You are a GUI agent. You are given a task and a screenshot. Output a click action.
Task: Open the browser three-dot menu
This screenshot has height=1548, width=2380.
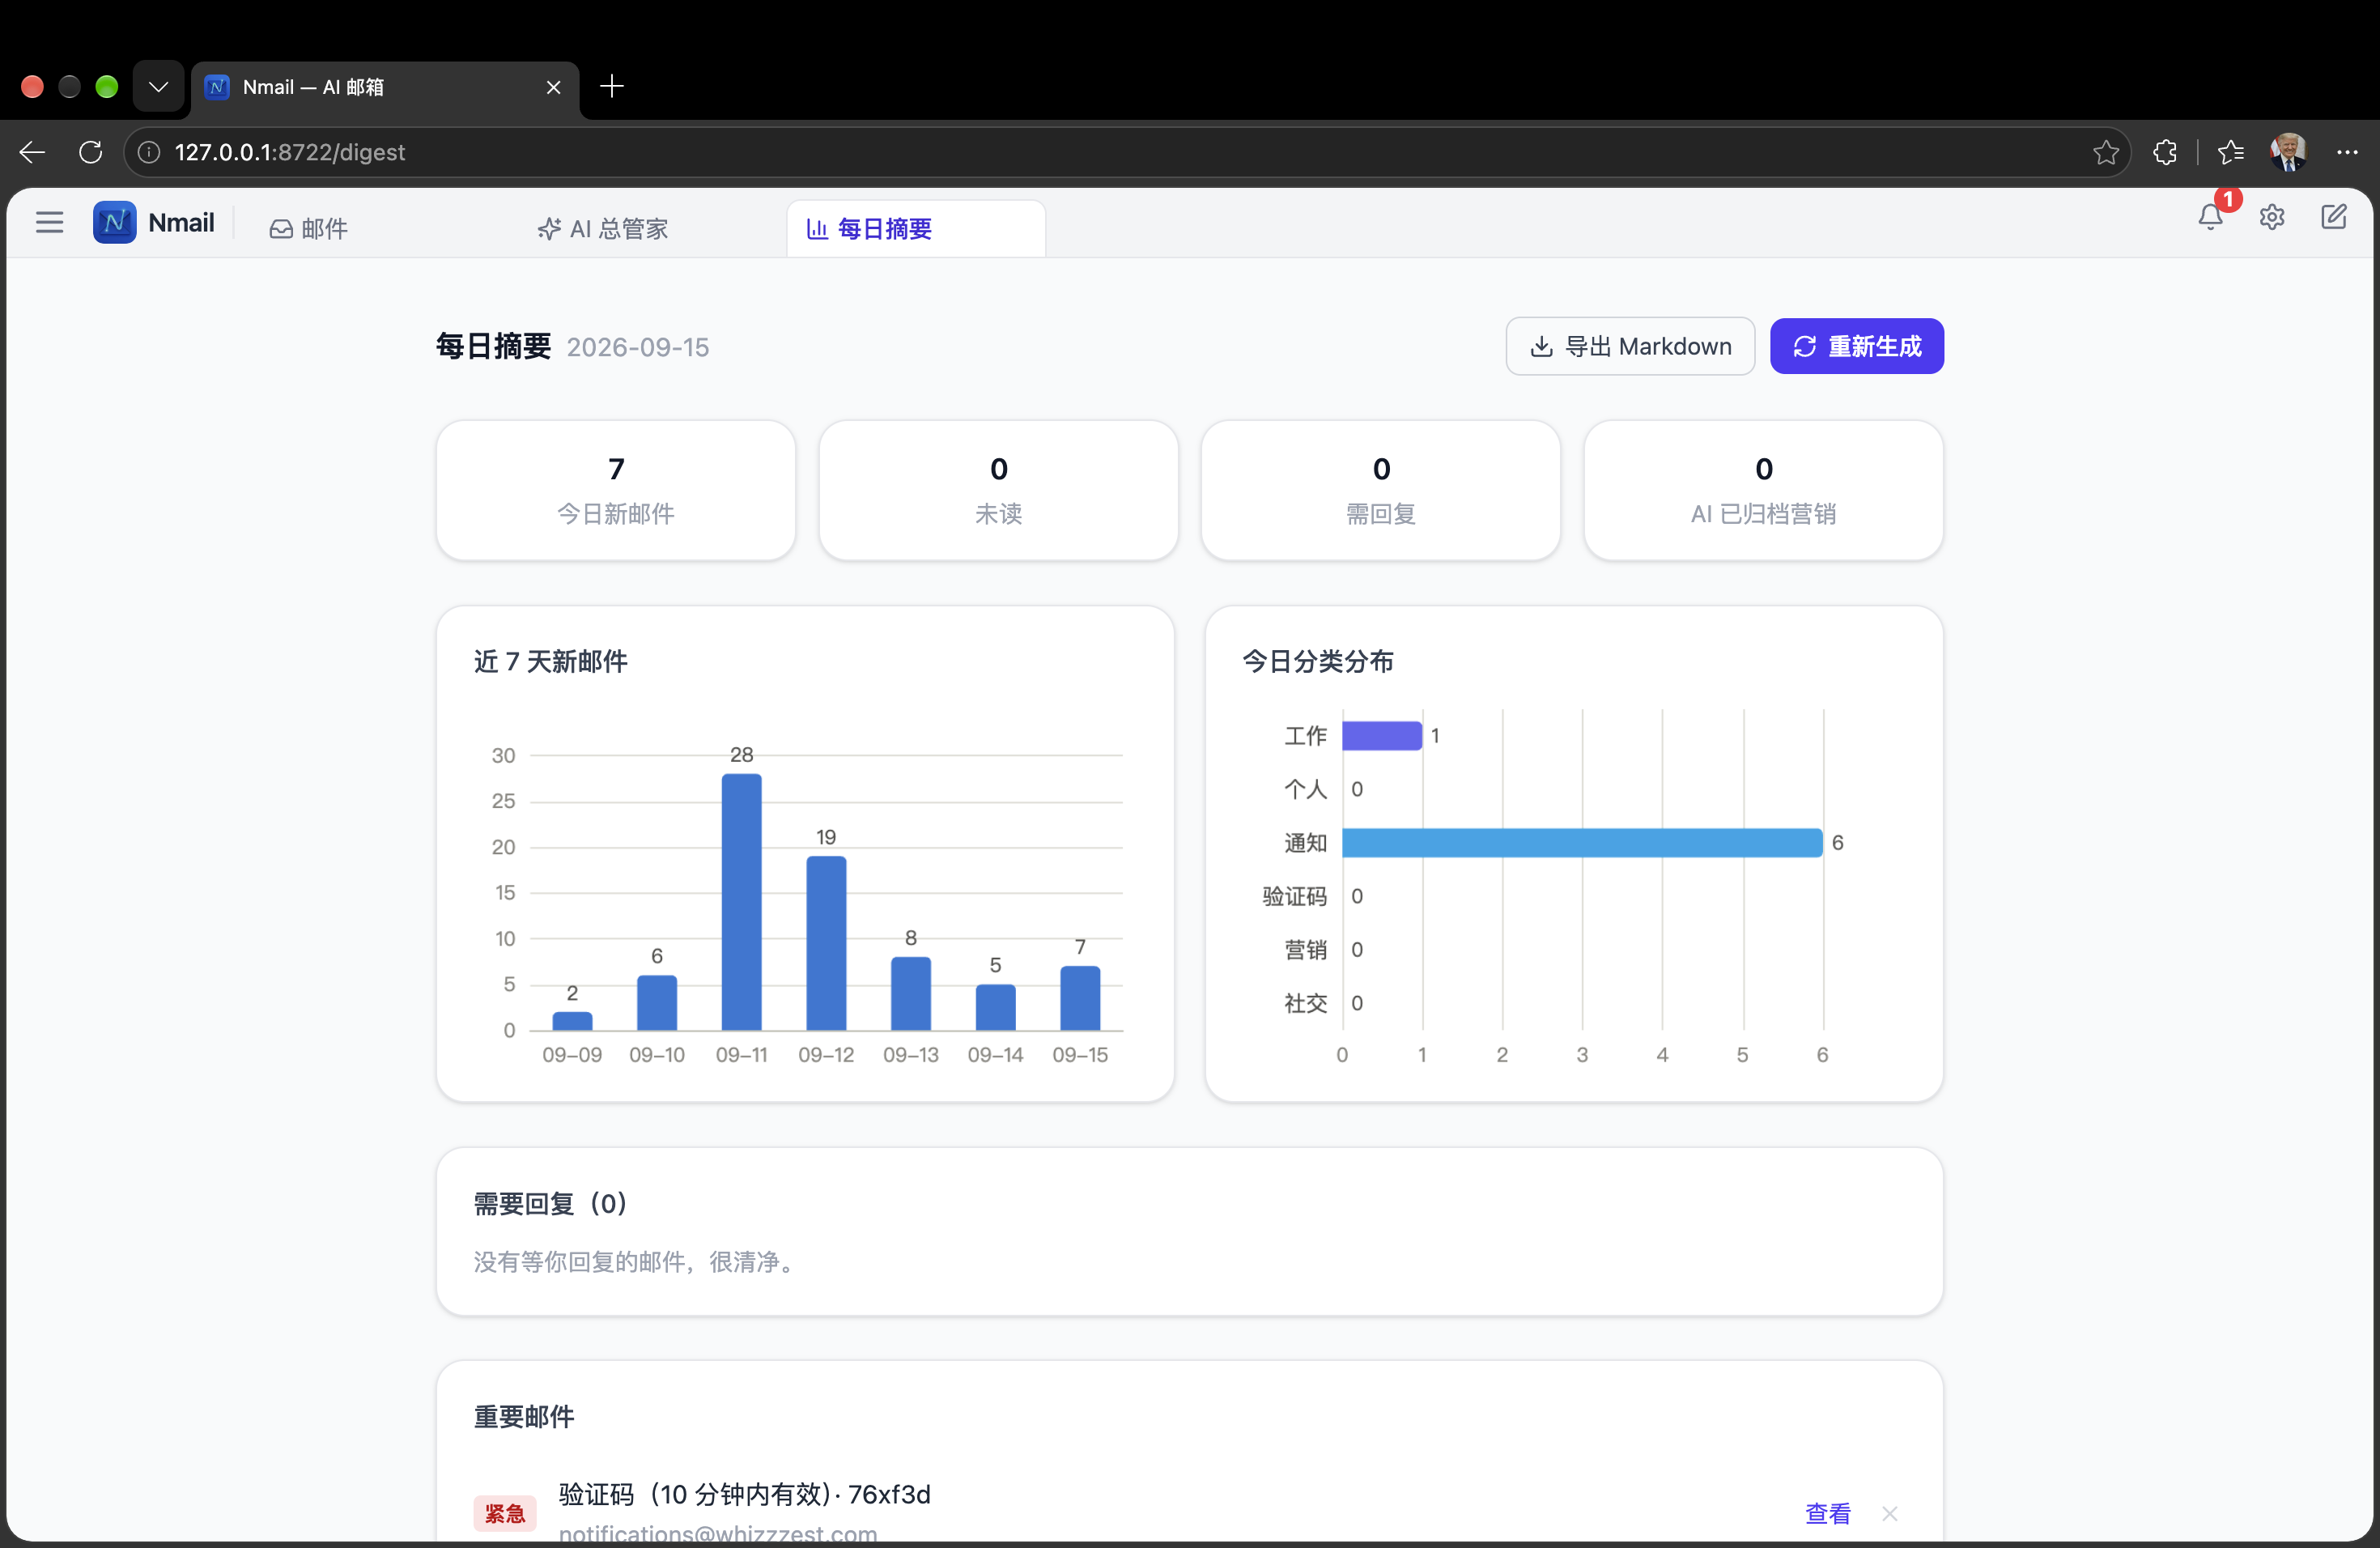point(2347,152)
